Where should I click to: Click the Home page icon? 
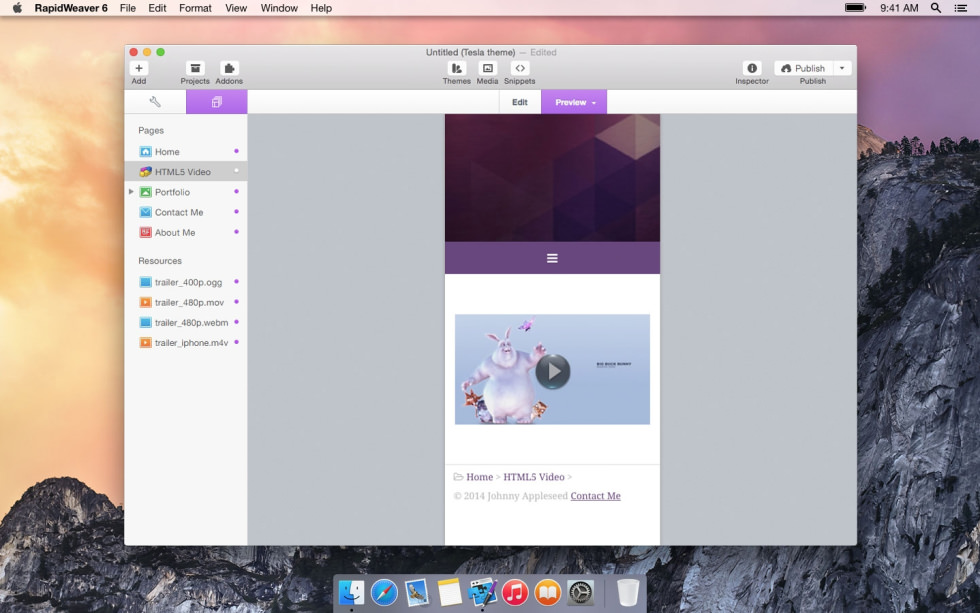(x=145, y=152)
